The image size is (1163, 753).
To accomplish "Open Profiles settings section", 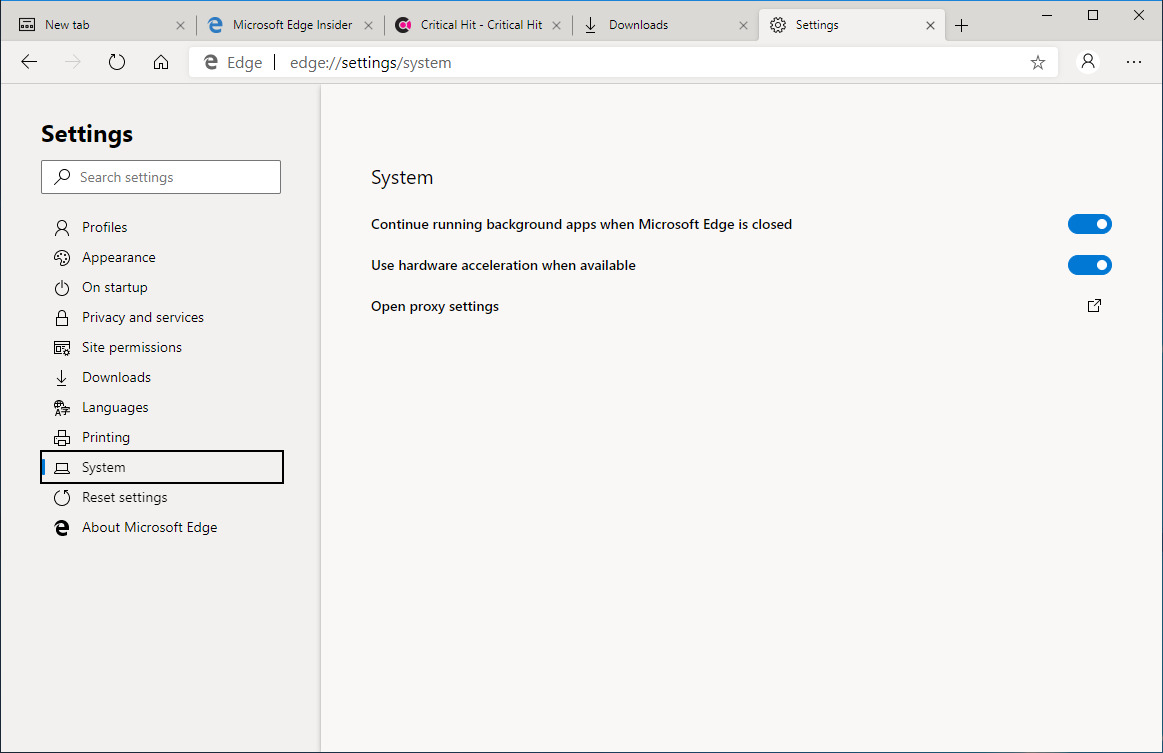I will coord(104,227).
